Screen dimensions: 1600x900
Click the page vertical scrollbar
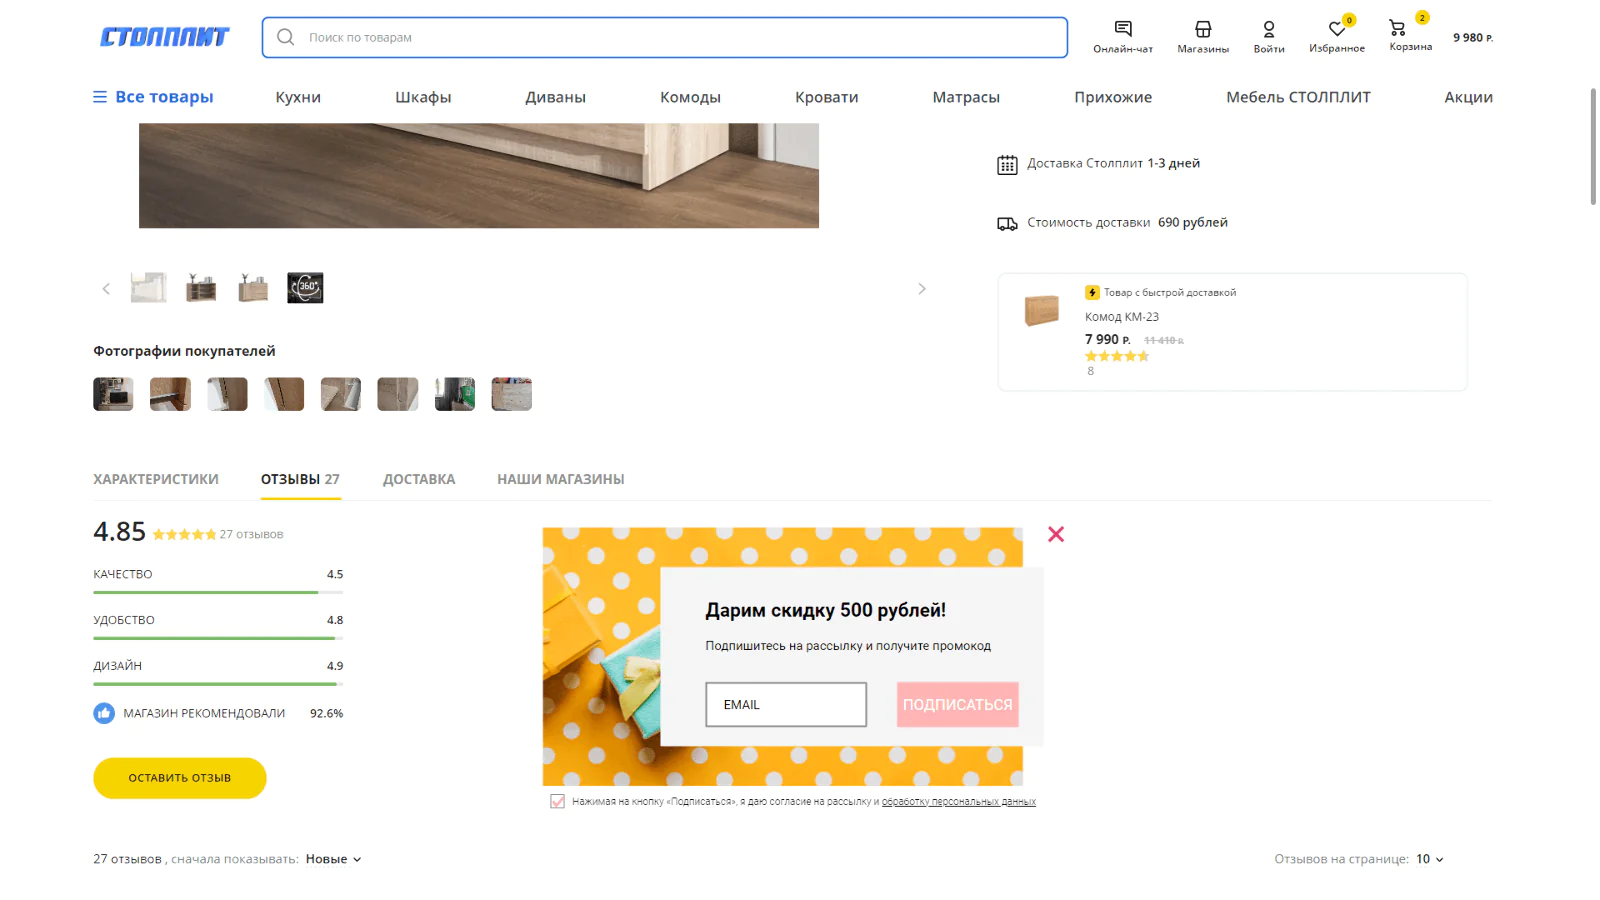click(1593, 146)
